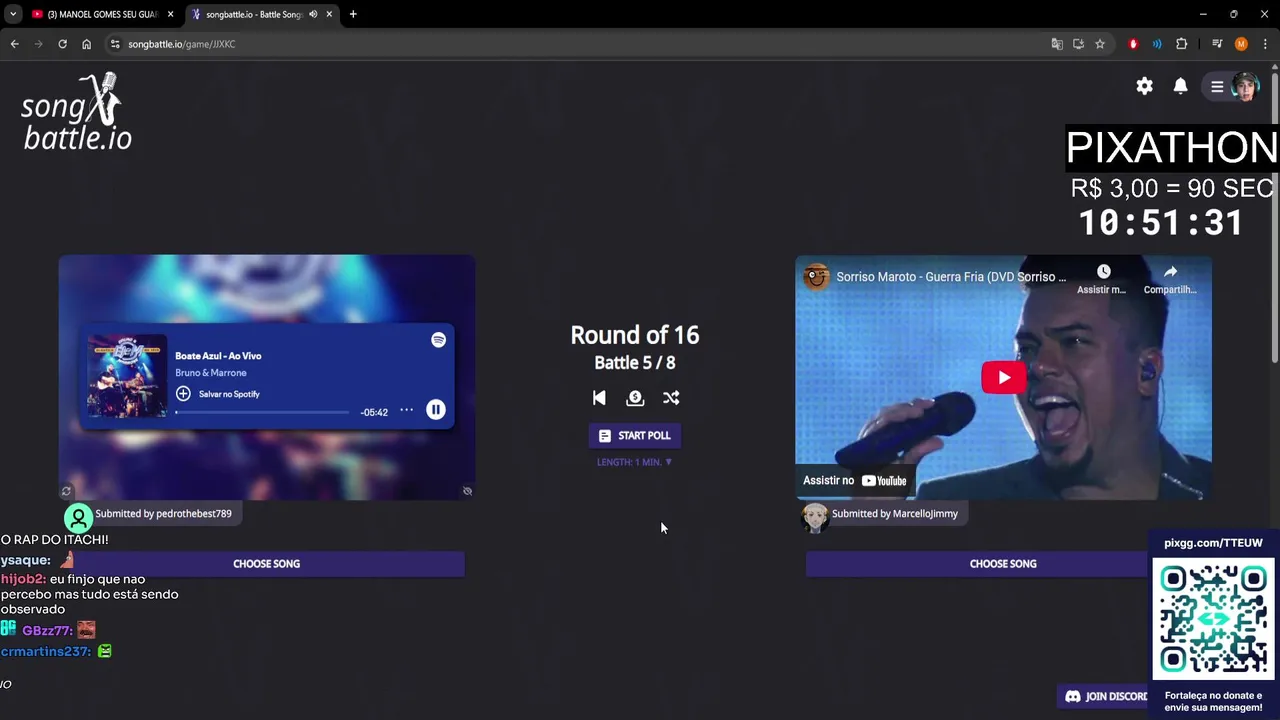Viewport: 1280px width, 720px height.
Task: Open the Spotify more options ellipsis
Action: click(406, 410)
